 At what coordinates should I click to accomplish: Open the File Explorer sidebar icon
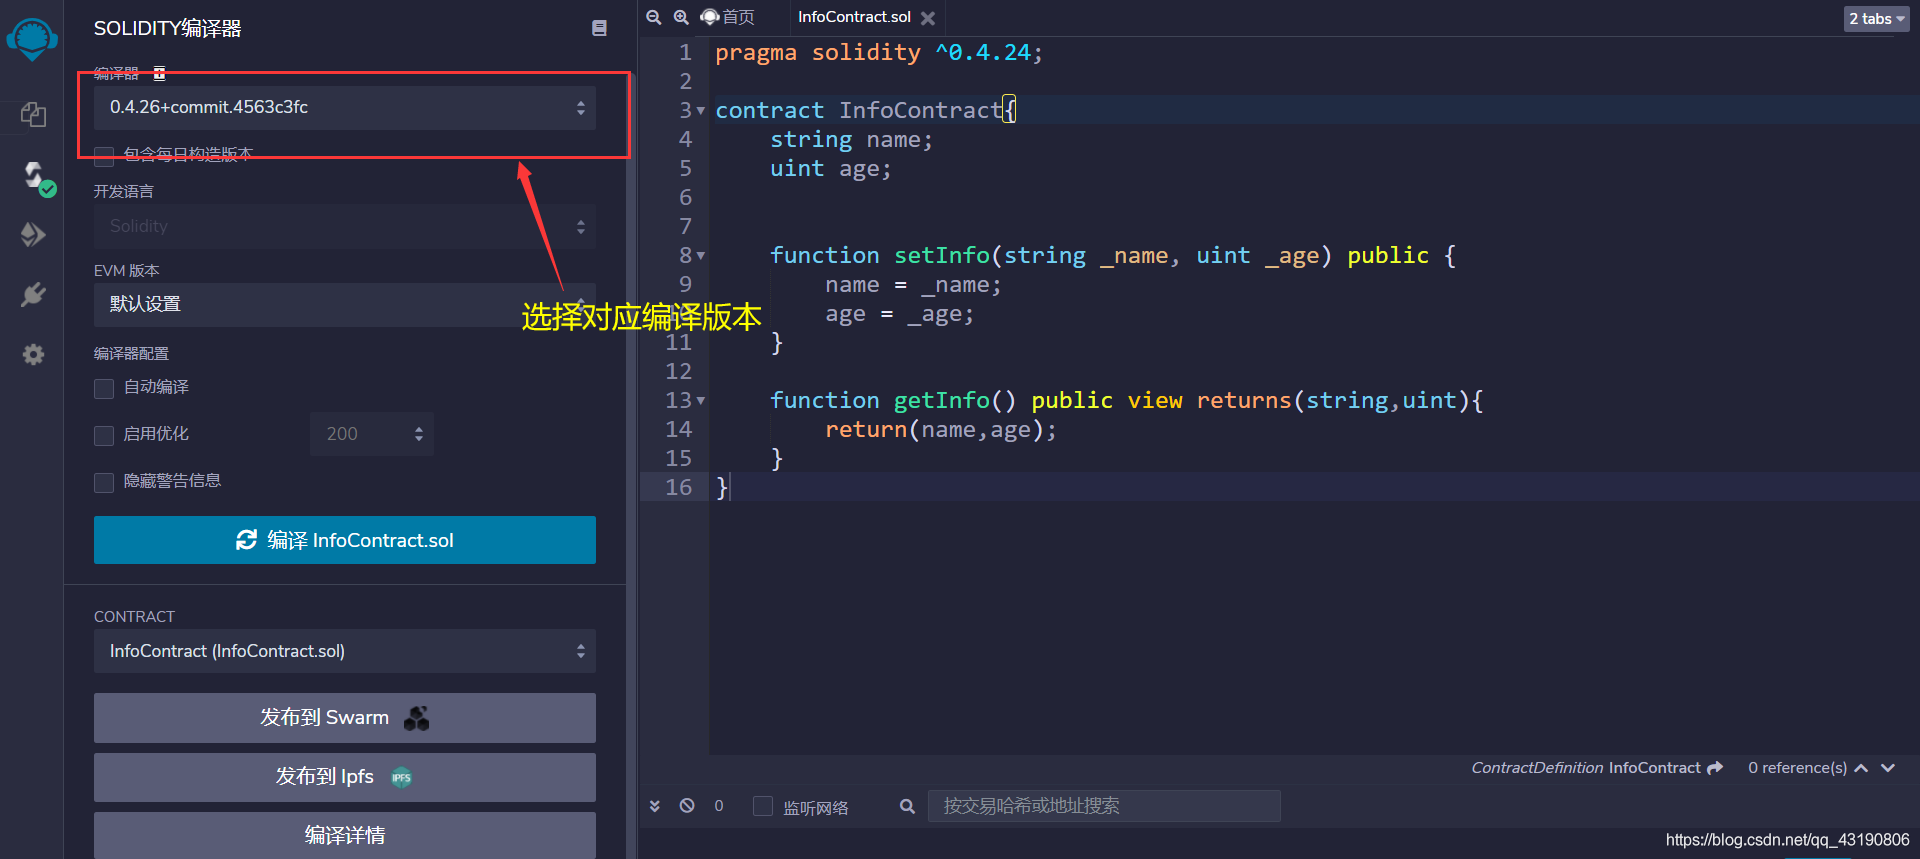click(33, 115)
